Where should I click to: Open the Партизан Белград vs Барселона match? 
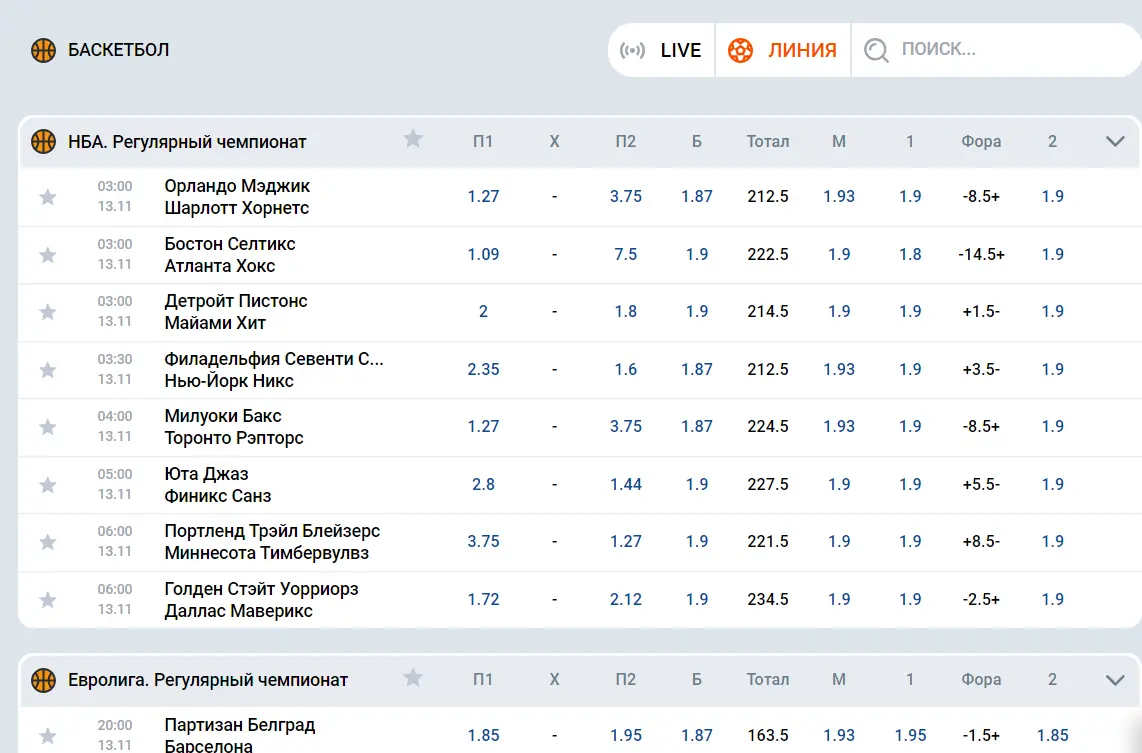pos(240,736)
